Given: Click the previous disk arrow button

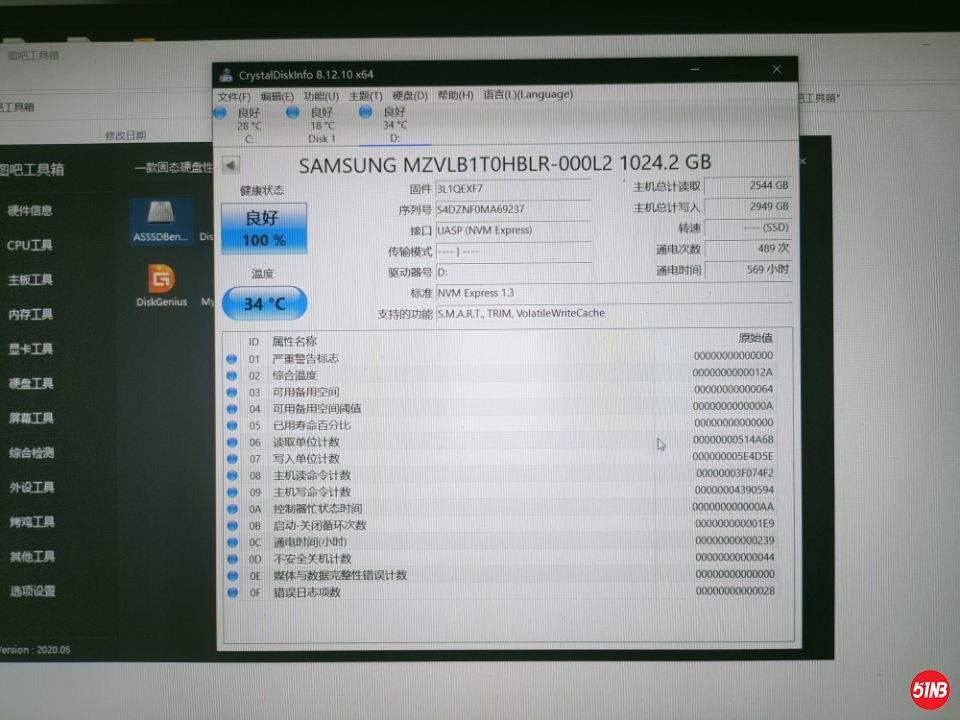Looking at the screenshot, I should coord(230,165).
